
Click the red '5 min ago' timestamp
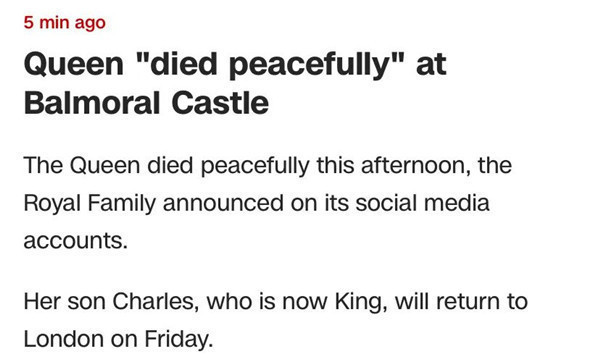point(64,23)
